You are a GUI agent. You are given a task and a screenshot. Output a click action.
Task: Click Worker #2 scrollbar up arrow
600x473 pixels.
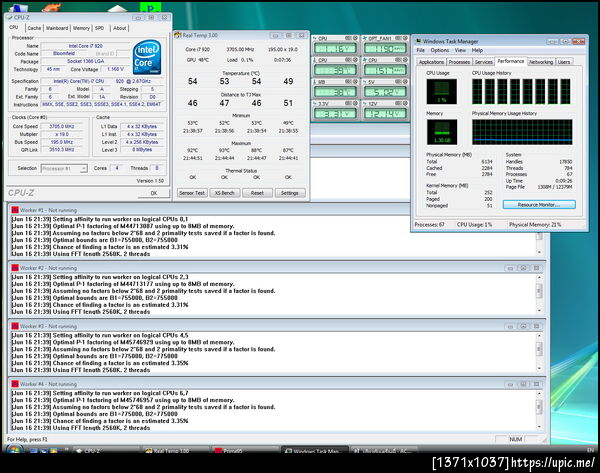click(x=539, y=277)
